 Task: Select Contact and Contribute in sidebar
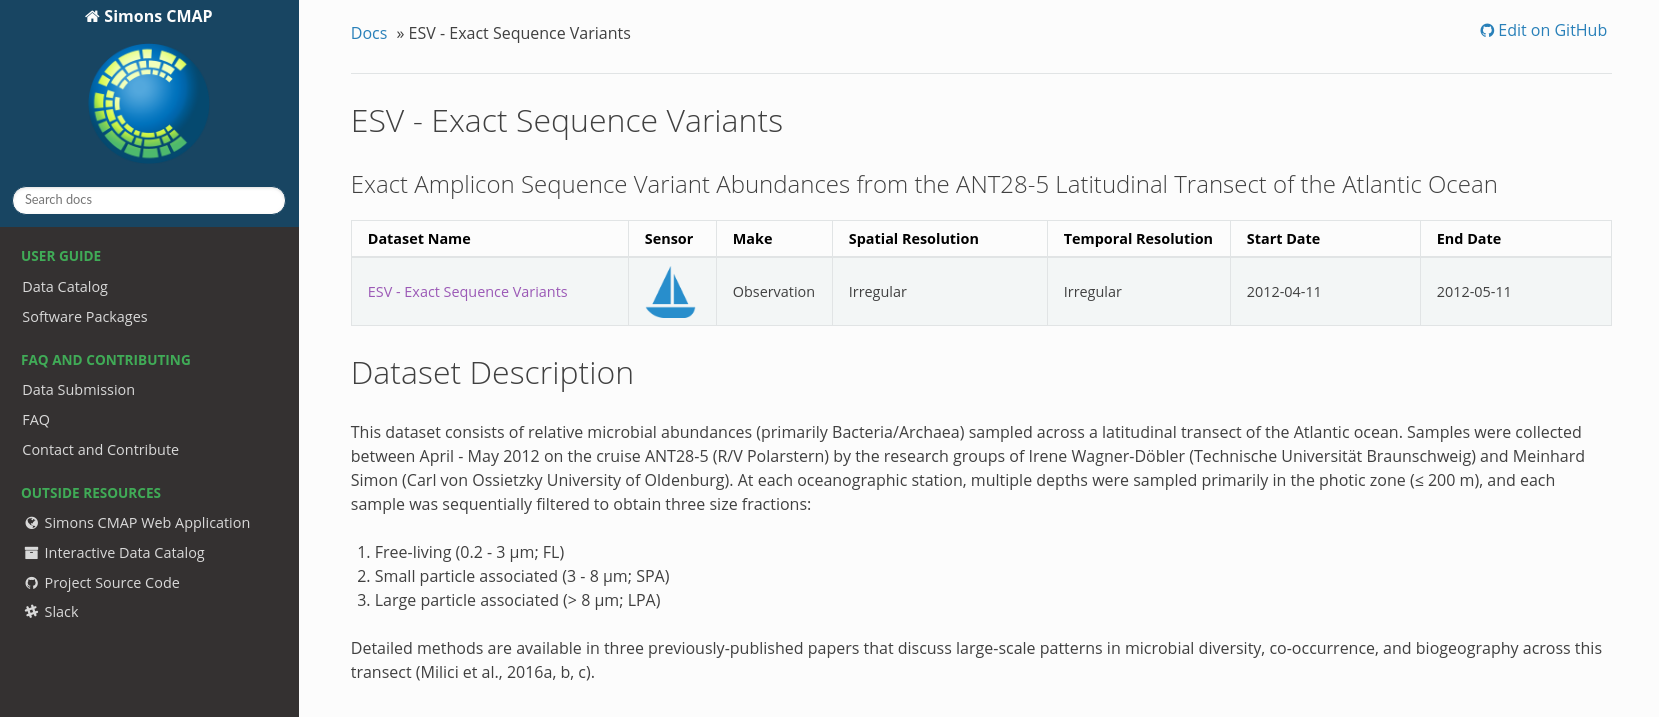coord(100,450)
